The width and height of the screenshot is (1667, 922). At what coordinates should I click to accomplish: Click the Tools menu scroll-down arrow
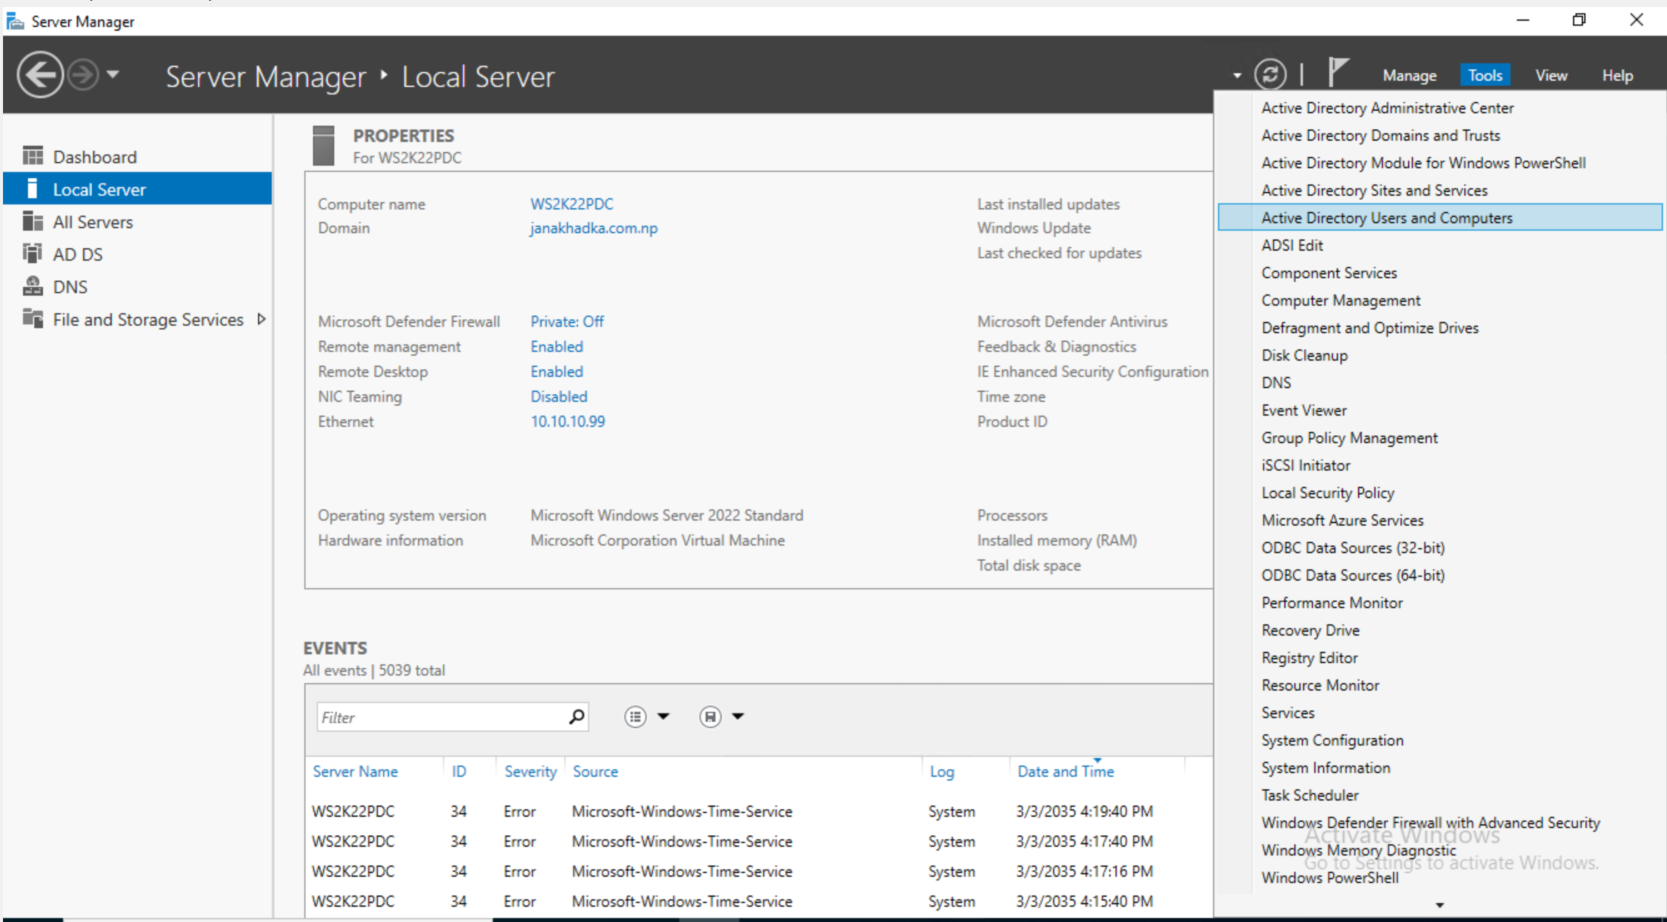1440,905
